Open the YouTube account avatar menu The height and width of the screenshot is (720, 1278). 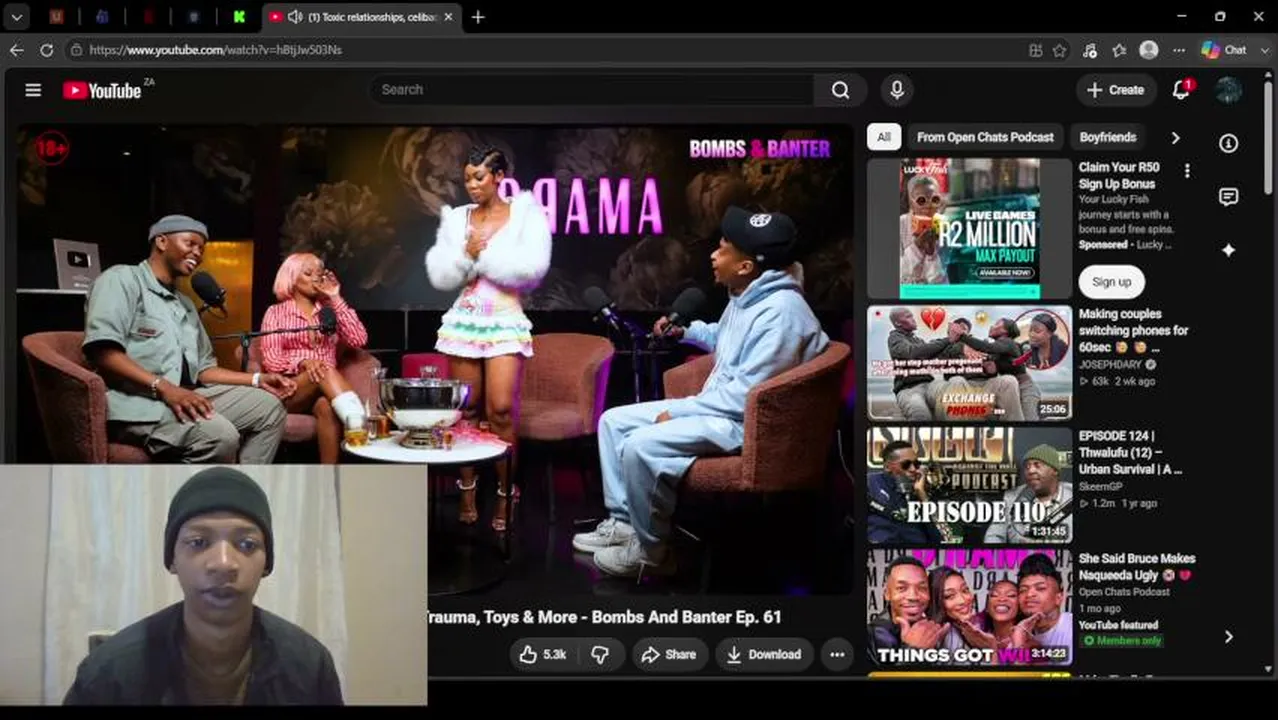(1228, 90)
